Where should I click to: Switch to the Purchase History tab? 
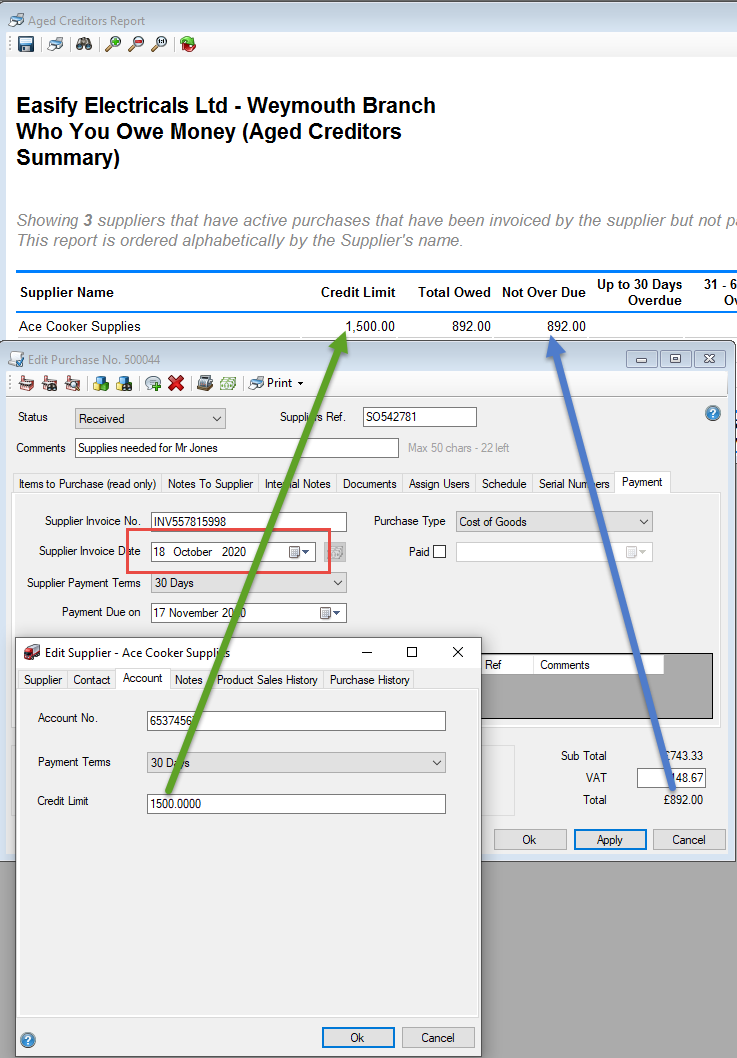[x=369, y=680]
